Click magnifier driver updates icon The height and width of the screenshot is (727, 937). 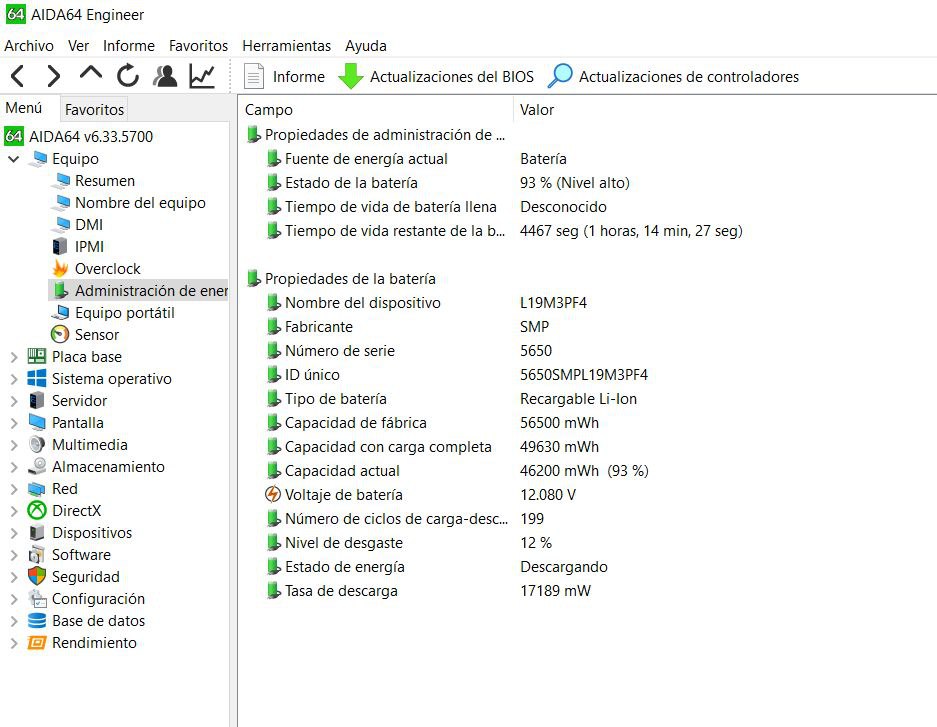(x=560, y=76)
